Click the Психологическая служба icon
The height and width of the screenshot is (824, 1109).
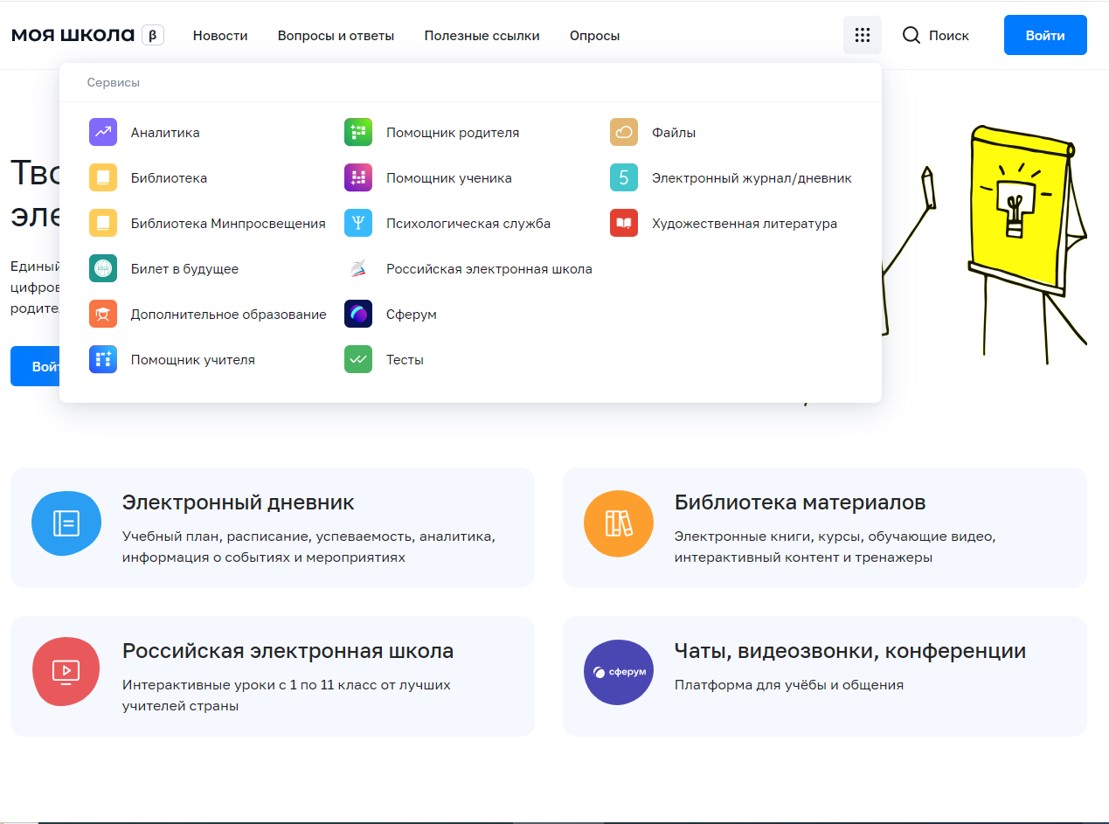(358, 224)
